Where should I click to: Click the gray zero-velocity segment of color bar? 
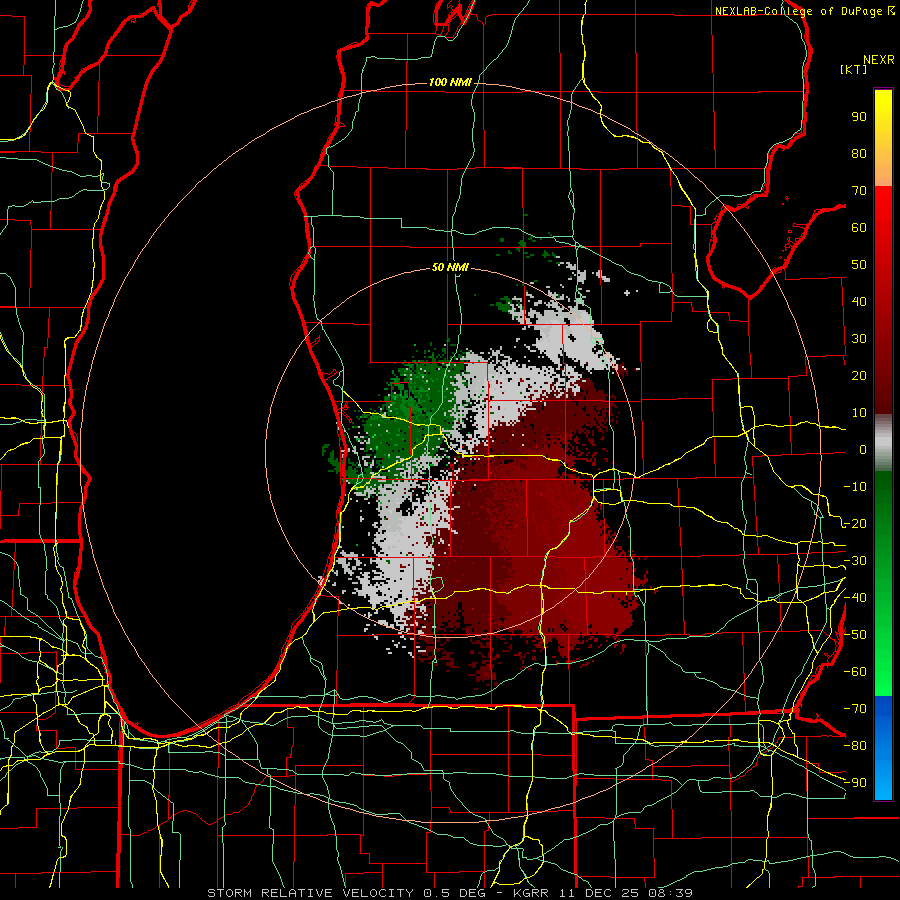click(883, 443)
